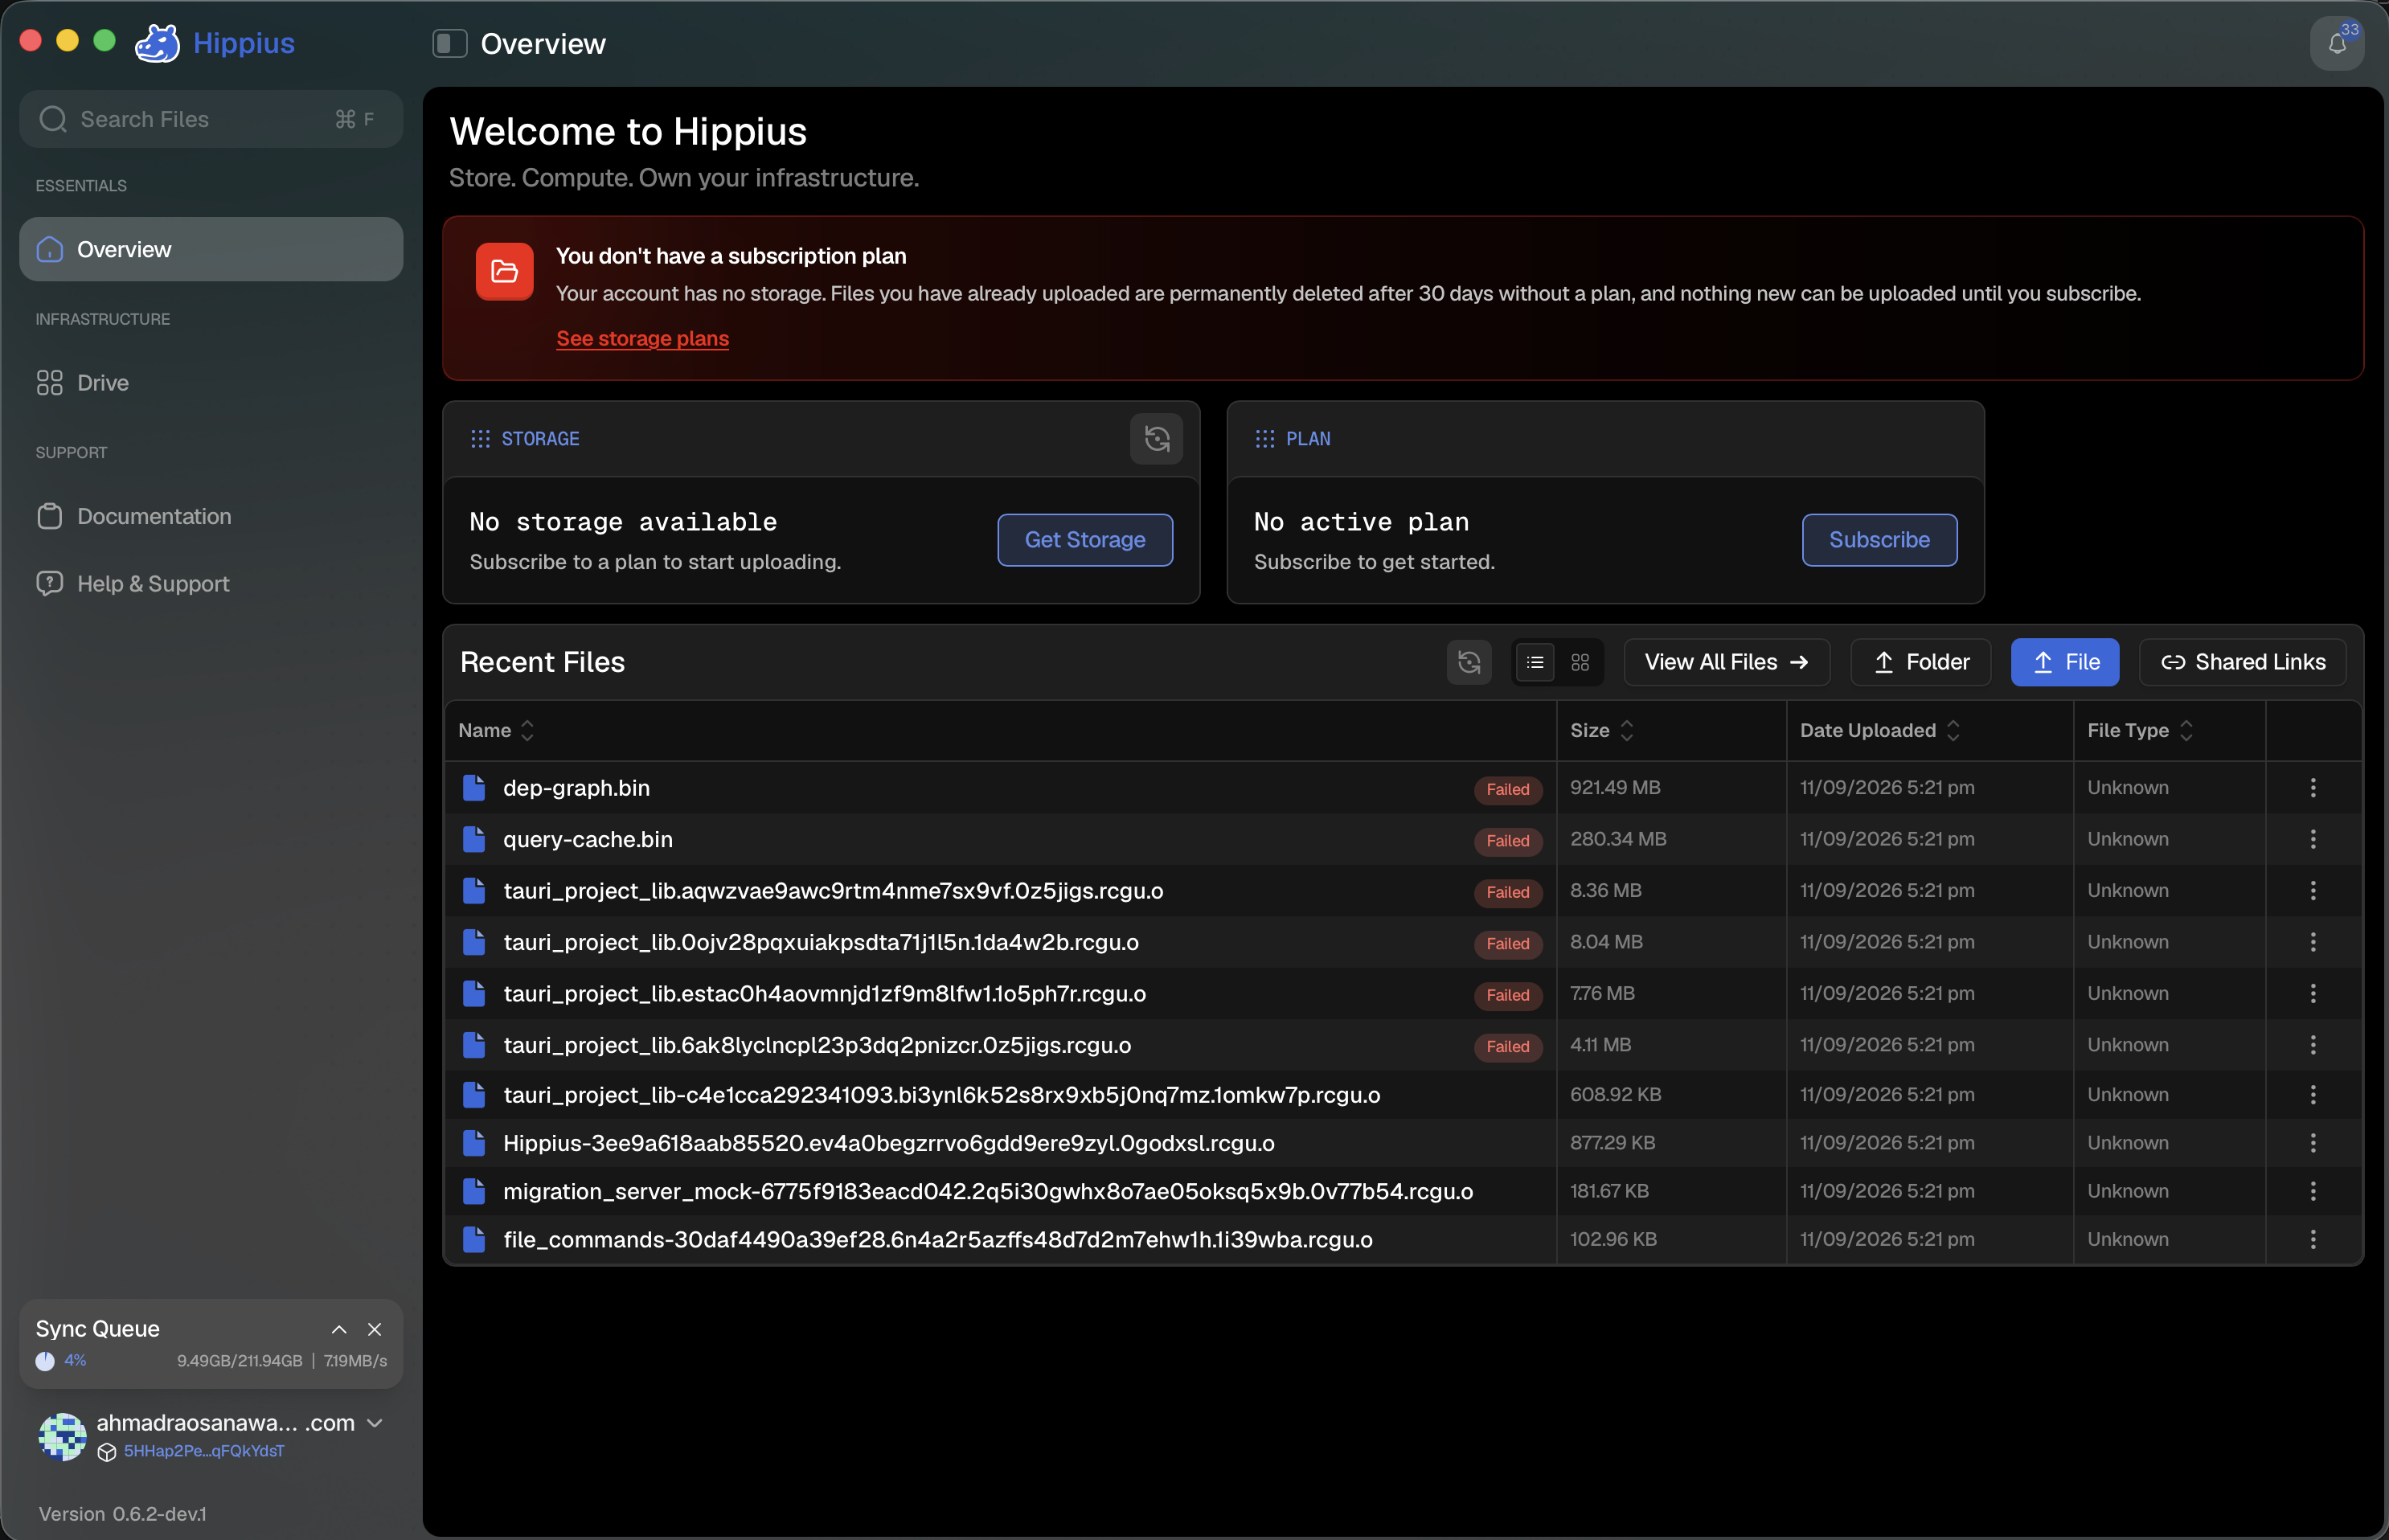Open Shared Links
The width and height of the screenshot is (2389, 1540).
coord(2242,662)
